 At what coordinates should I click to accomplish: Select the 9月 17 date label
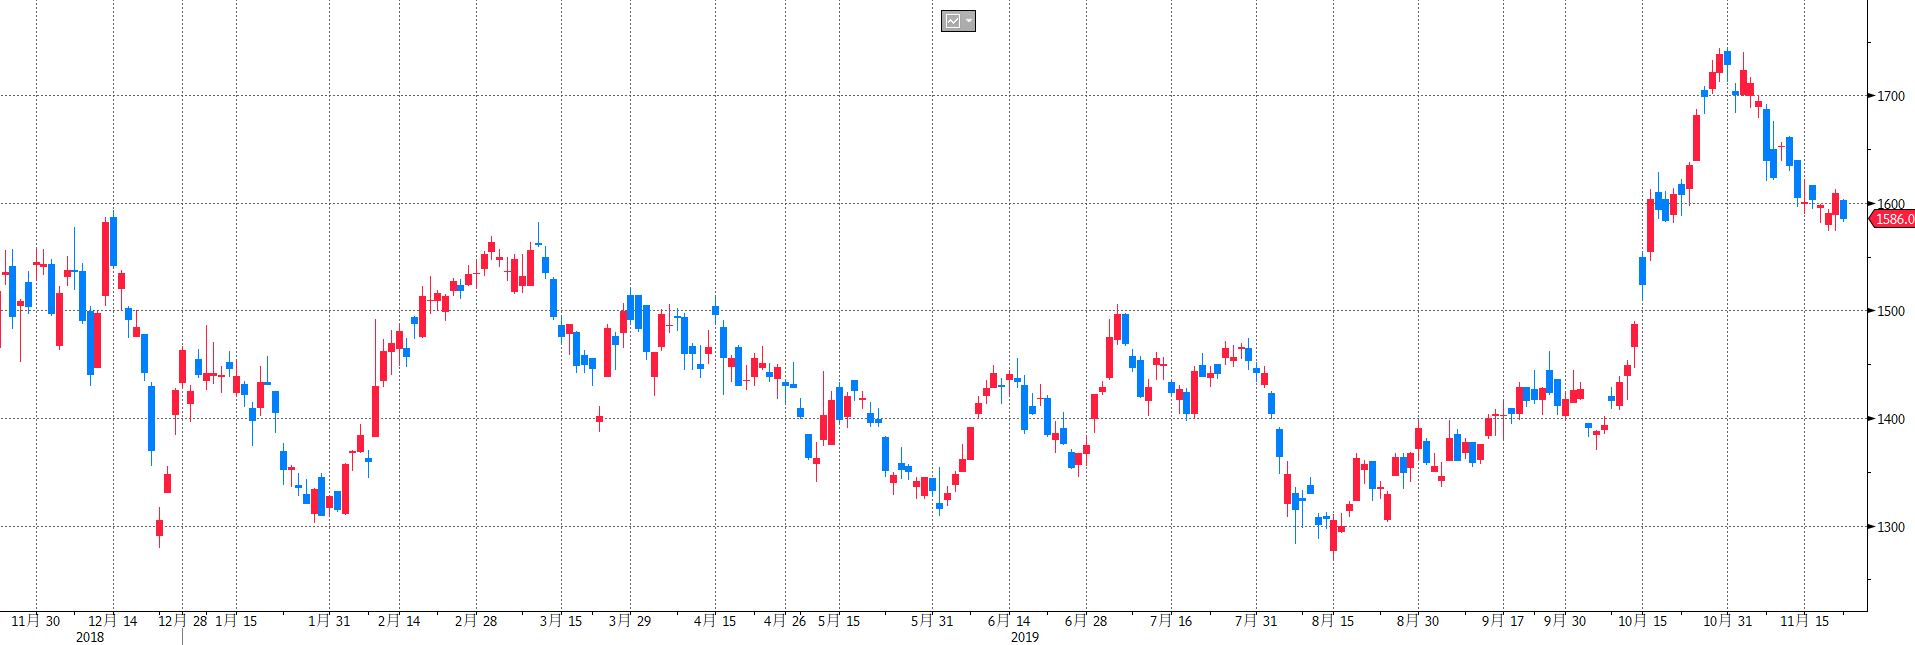1503,621
